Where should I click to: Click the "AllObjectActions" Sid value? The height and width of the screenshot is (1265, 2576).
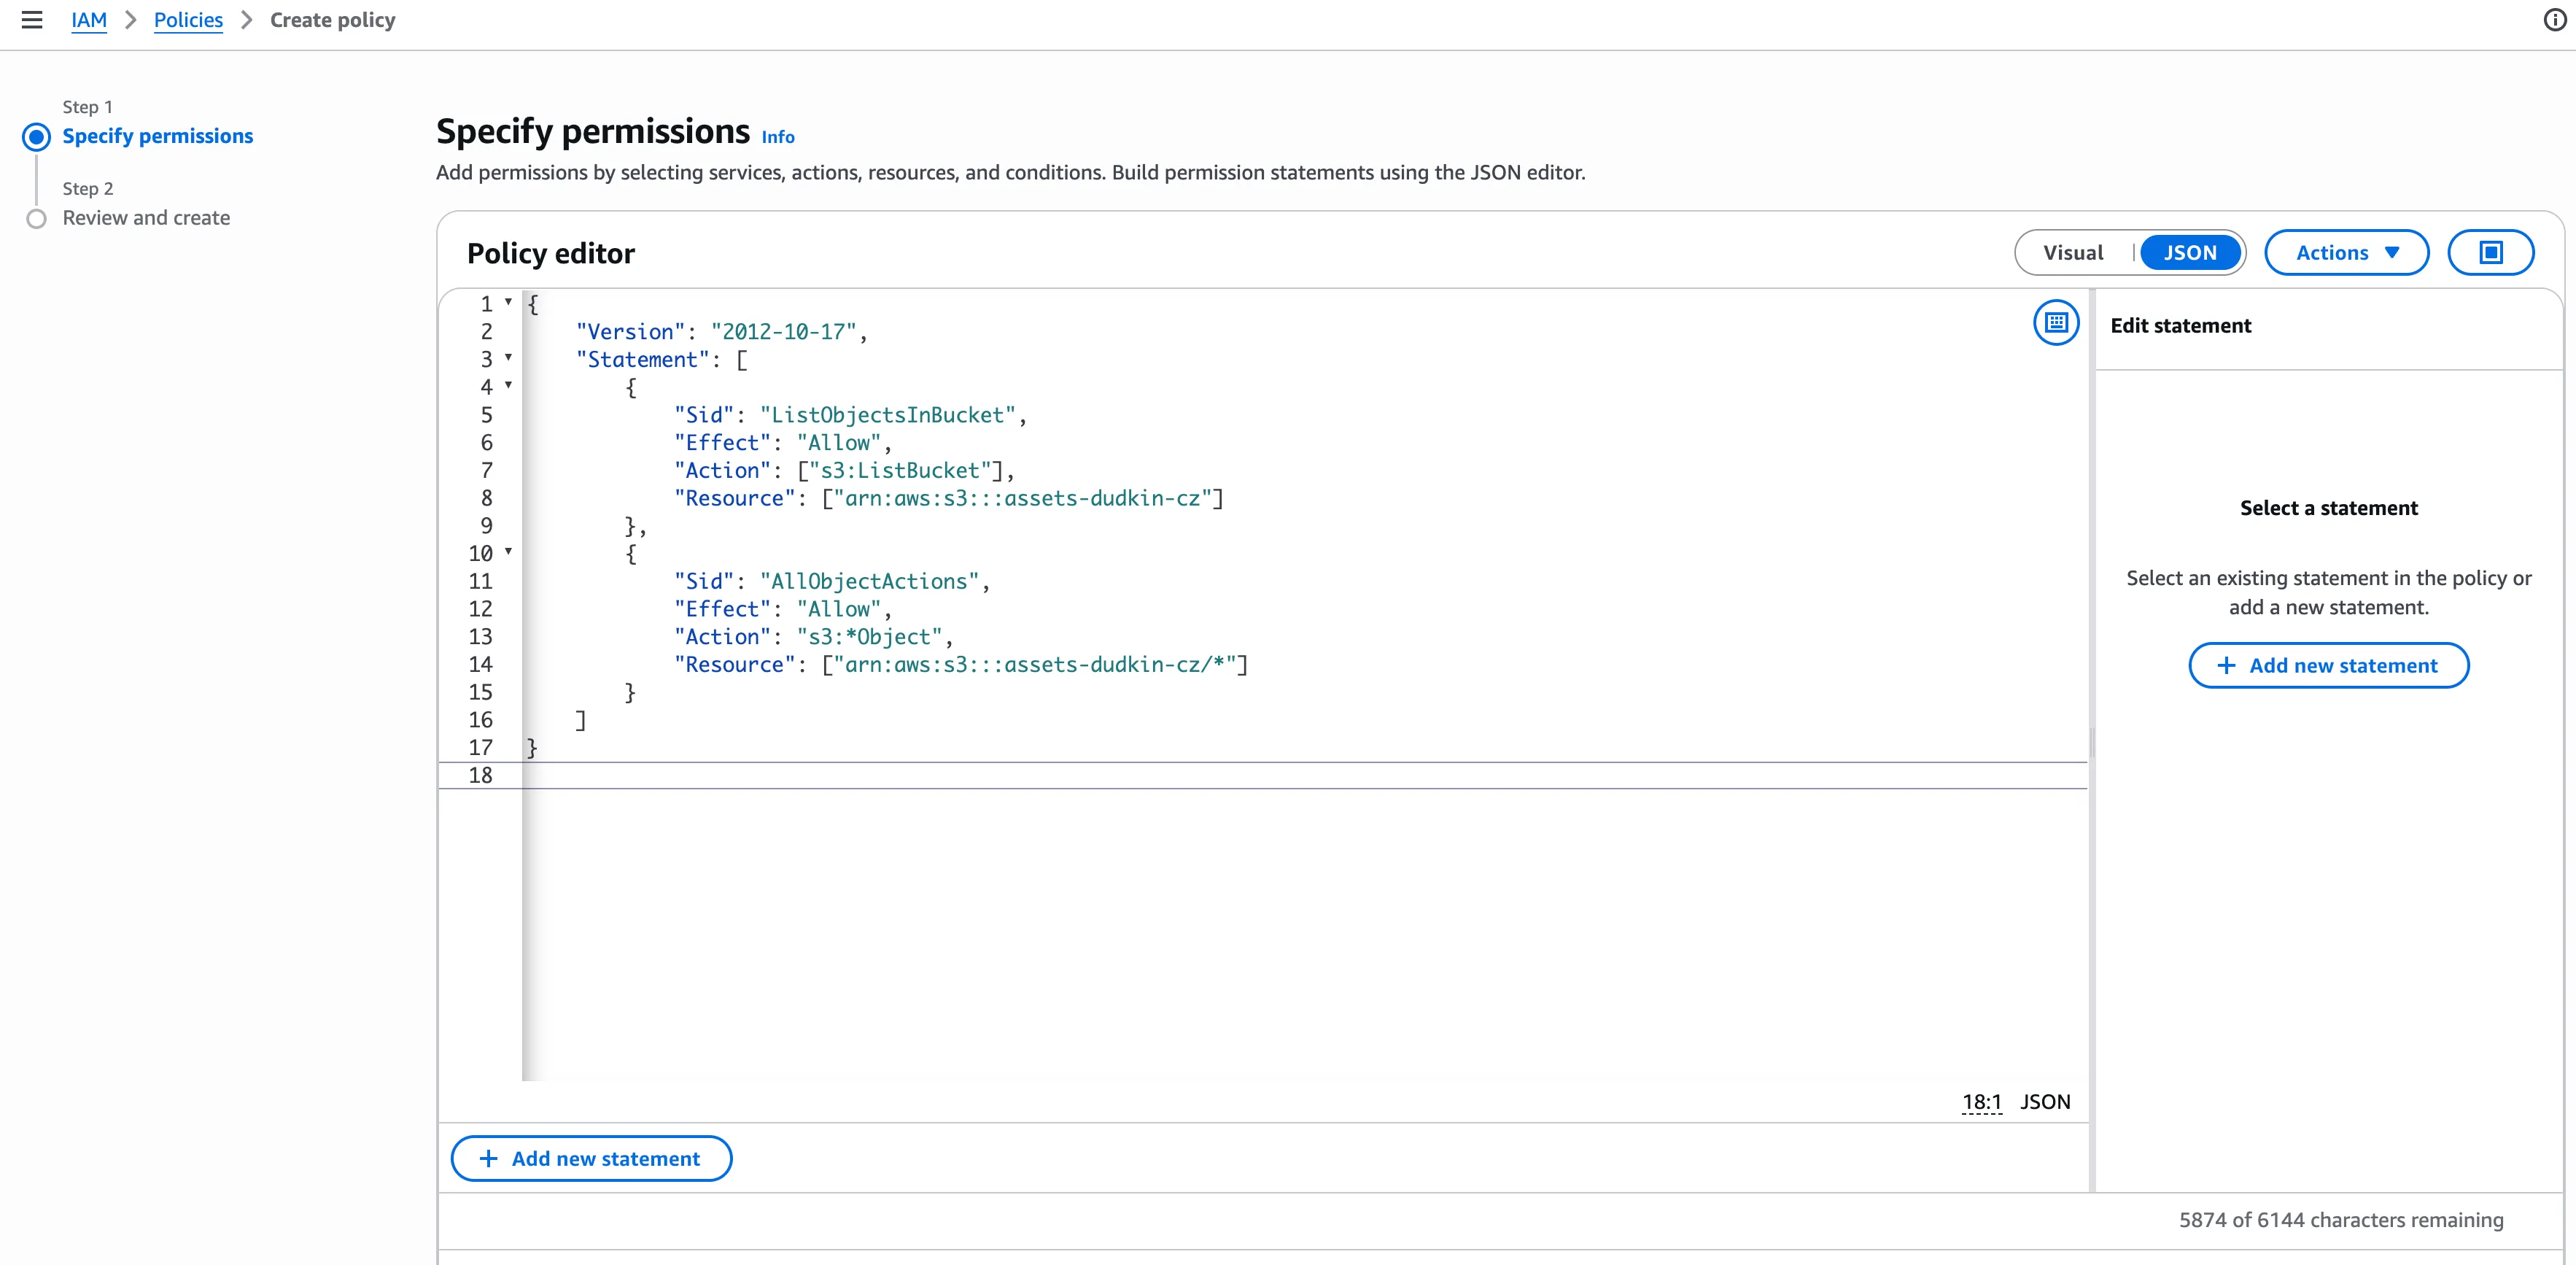click(x=870, y=581)
